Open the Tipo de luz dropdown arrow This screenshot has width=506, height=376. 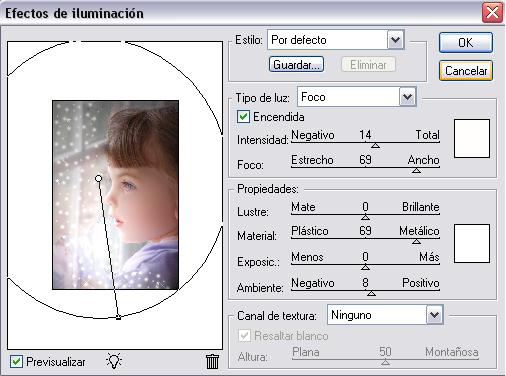pyautogui.click(x=408, y=97)
